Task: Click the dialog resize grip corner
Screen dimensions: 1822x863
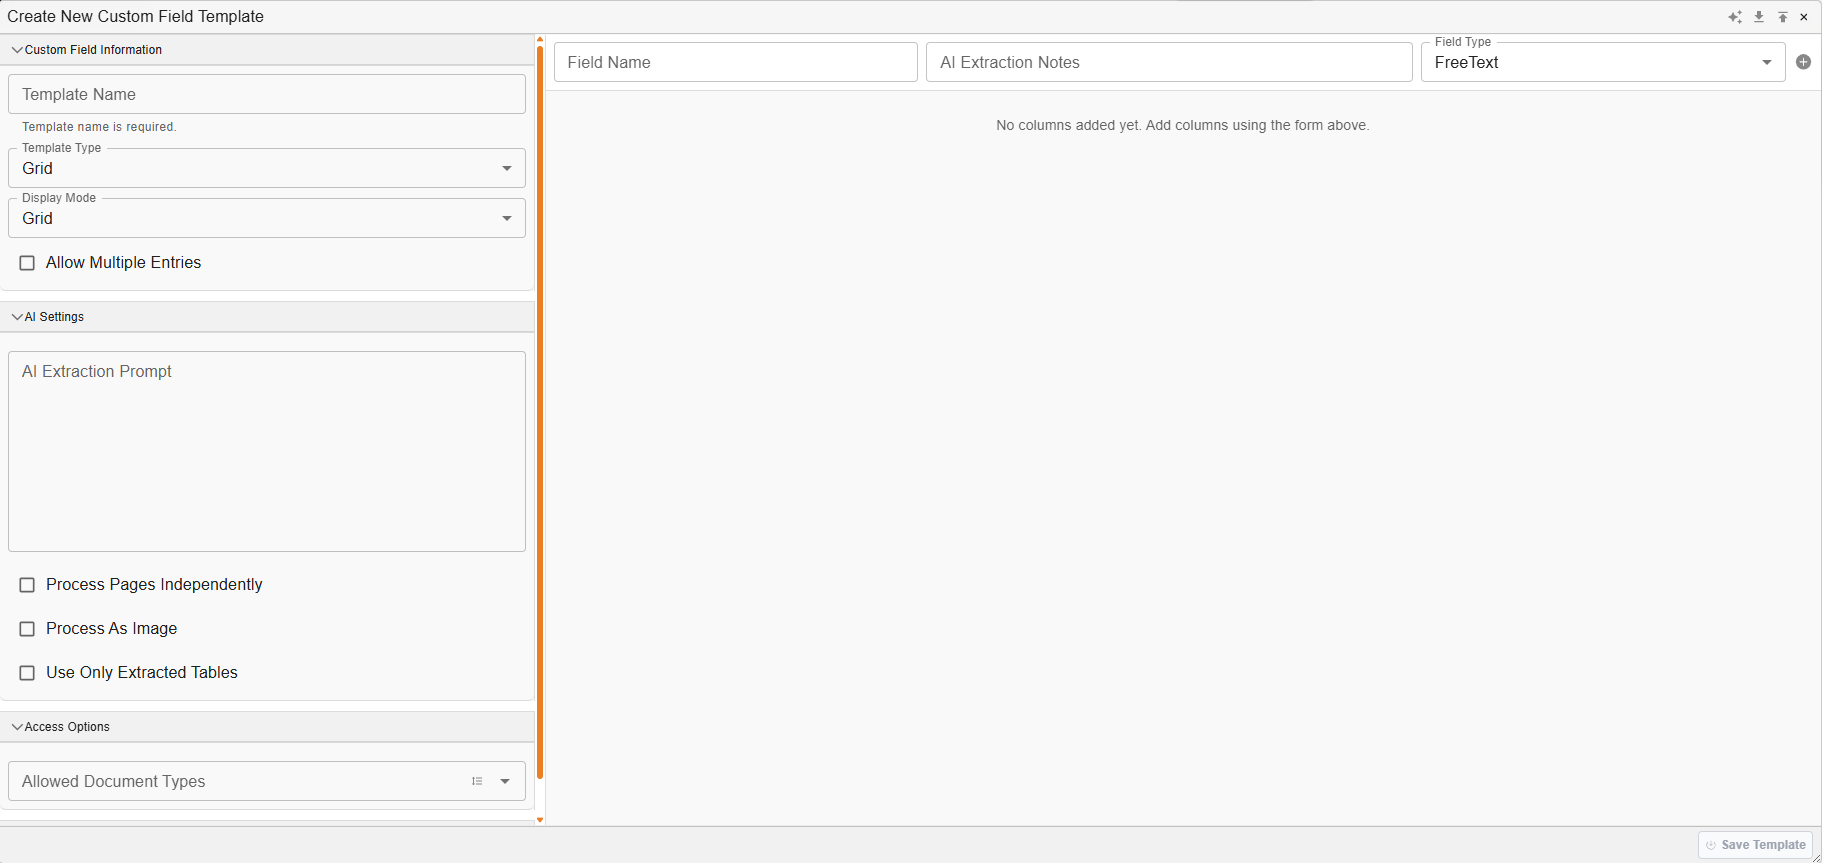Action: tap(1816, 857)
